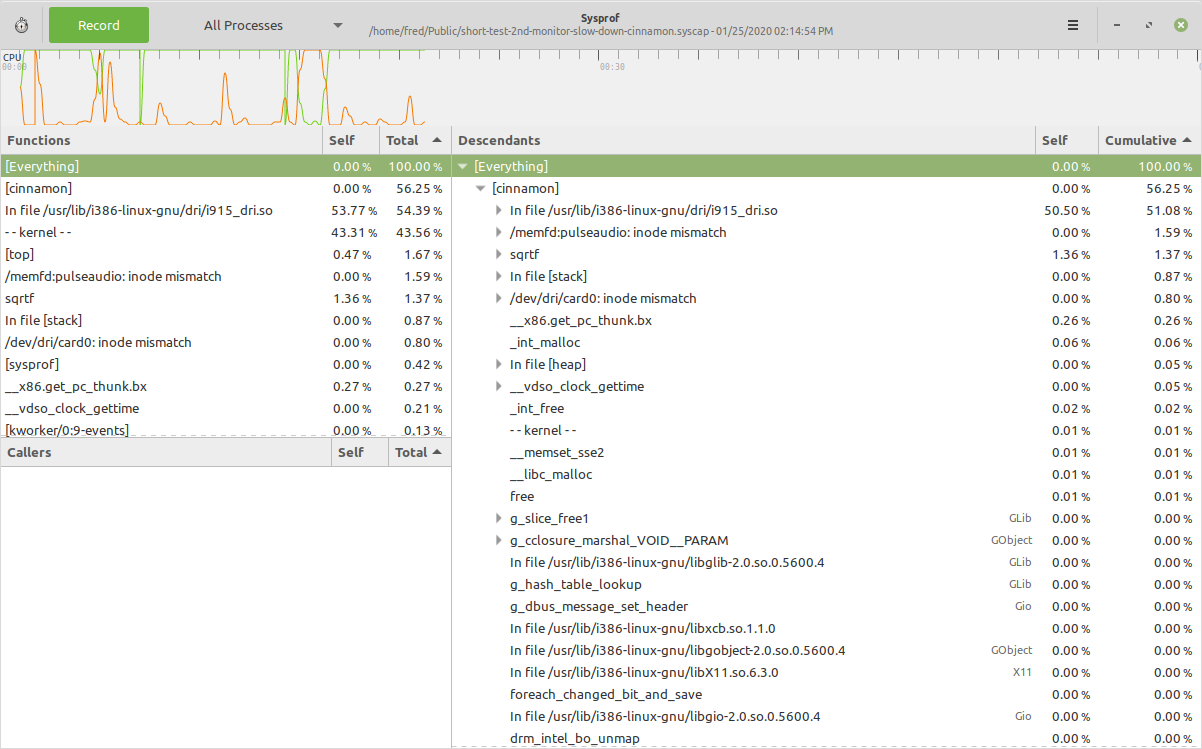
Task: Sort Callers list by Self header
Action: coord(359,453)
